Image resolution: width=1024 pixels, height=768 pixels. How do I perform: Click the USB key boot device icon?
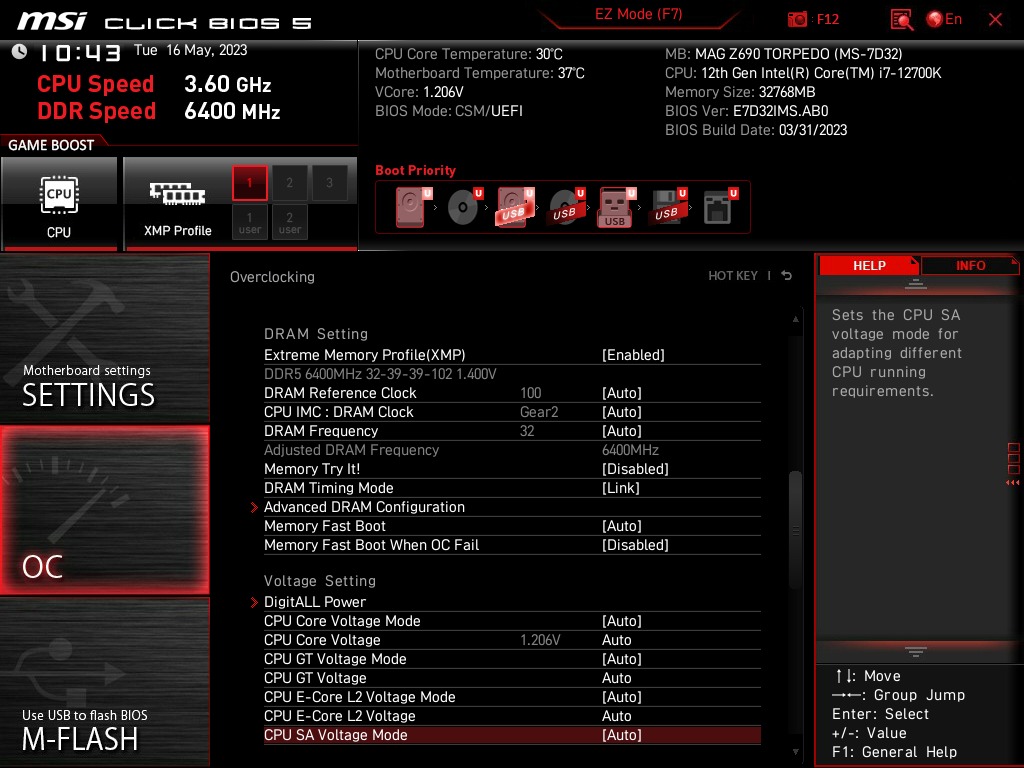click(616, 207)
